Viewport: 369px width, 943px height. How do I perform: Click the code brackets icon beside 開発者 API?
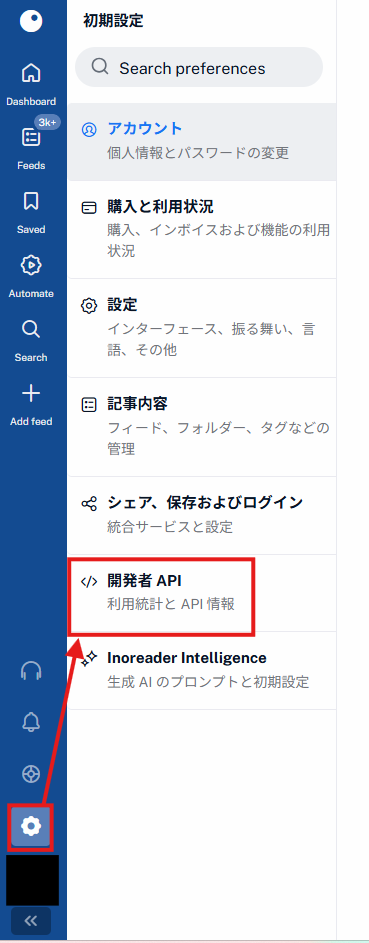[x=89, y=582]
